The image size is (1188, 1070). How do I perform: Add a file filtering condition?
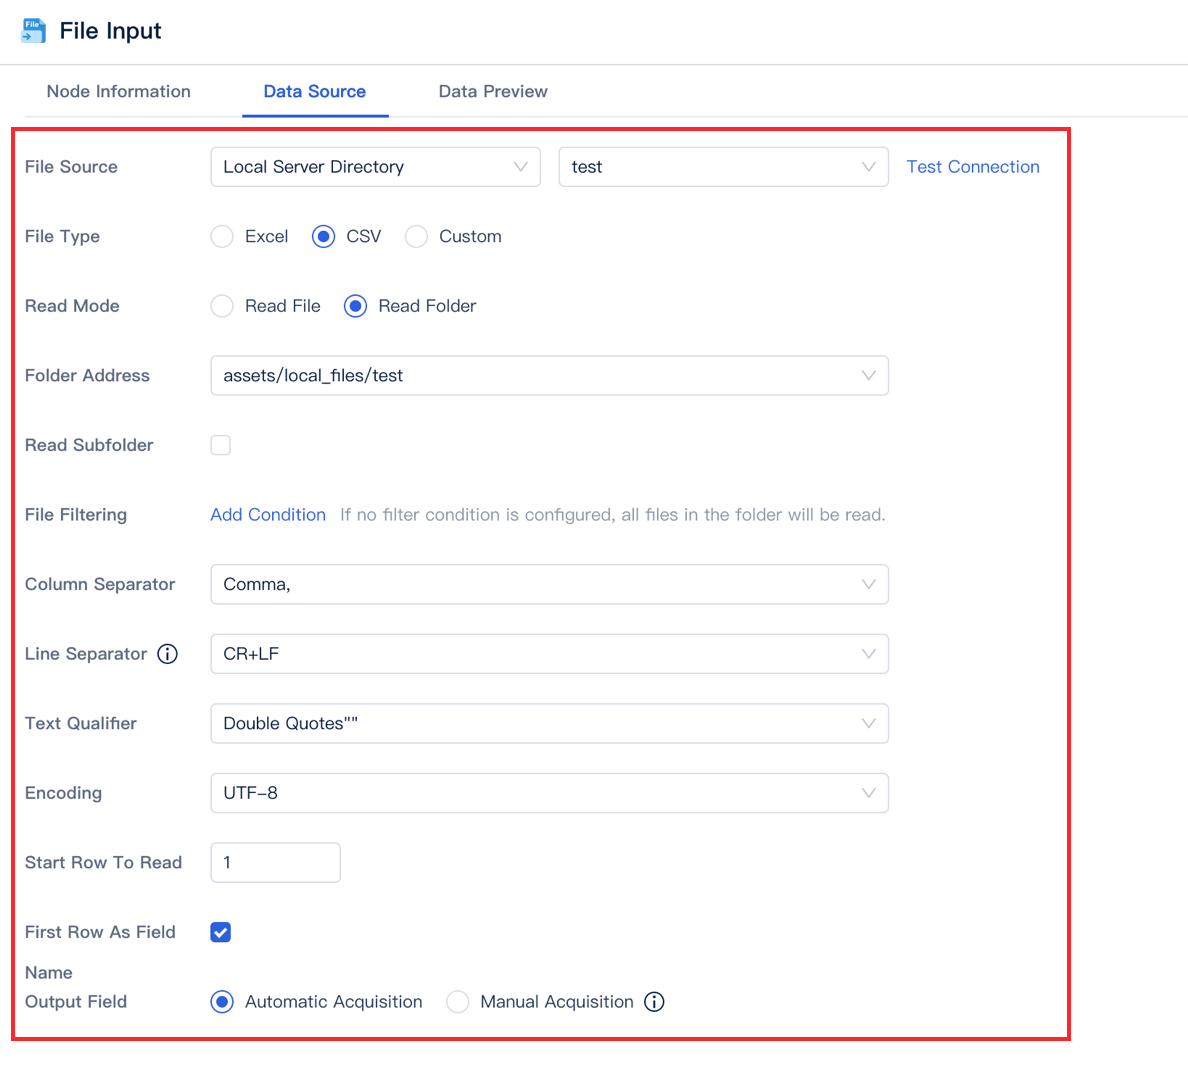click(268, 514)
